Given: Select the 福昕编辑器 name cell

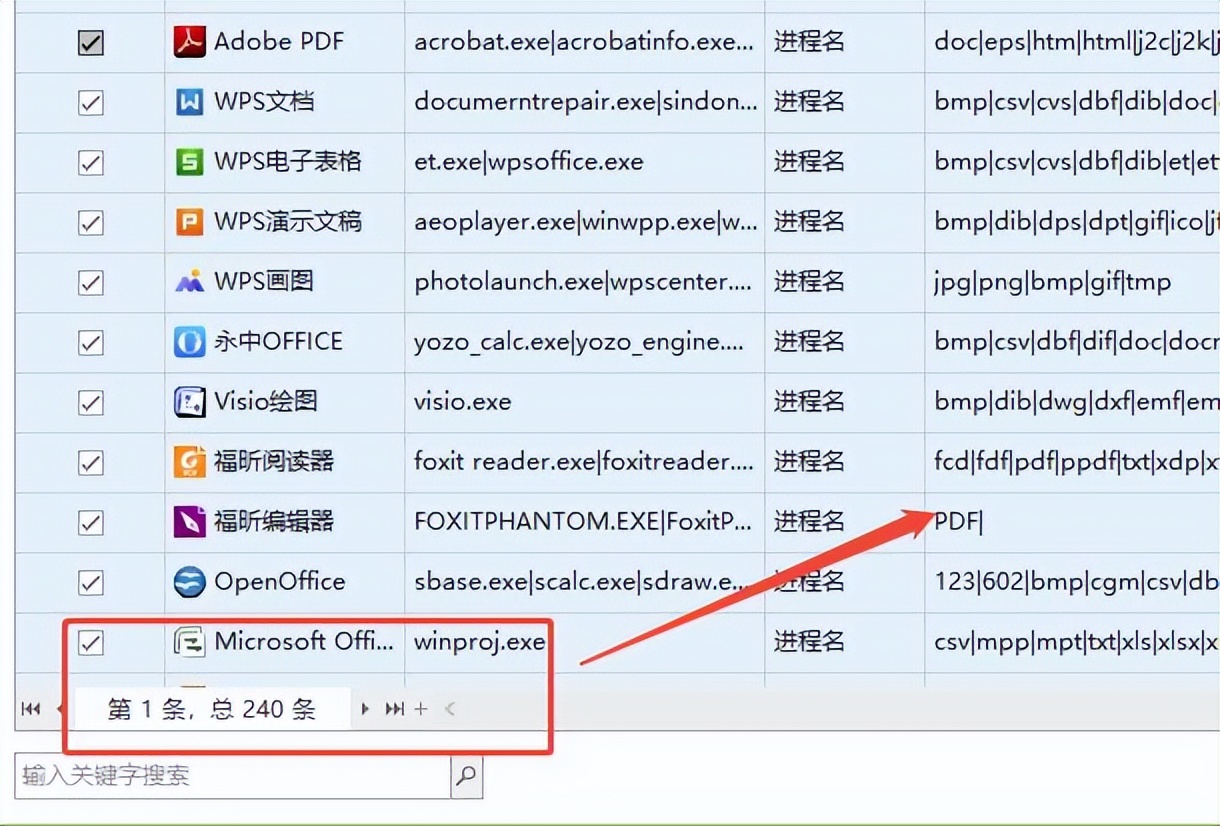Looking at the screenshot, I should 285,522.
